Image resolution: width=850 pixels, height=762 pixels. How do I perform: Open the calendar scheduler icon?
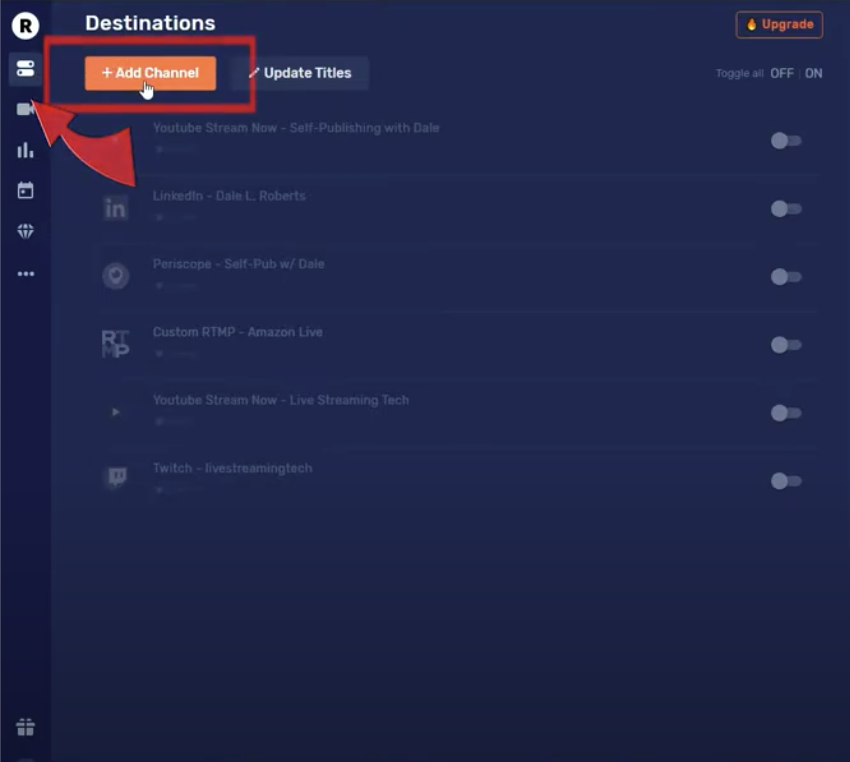[x=25, y=190]
